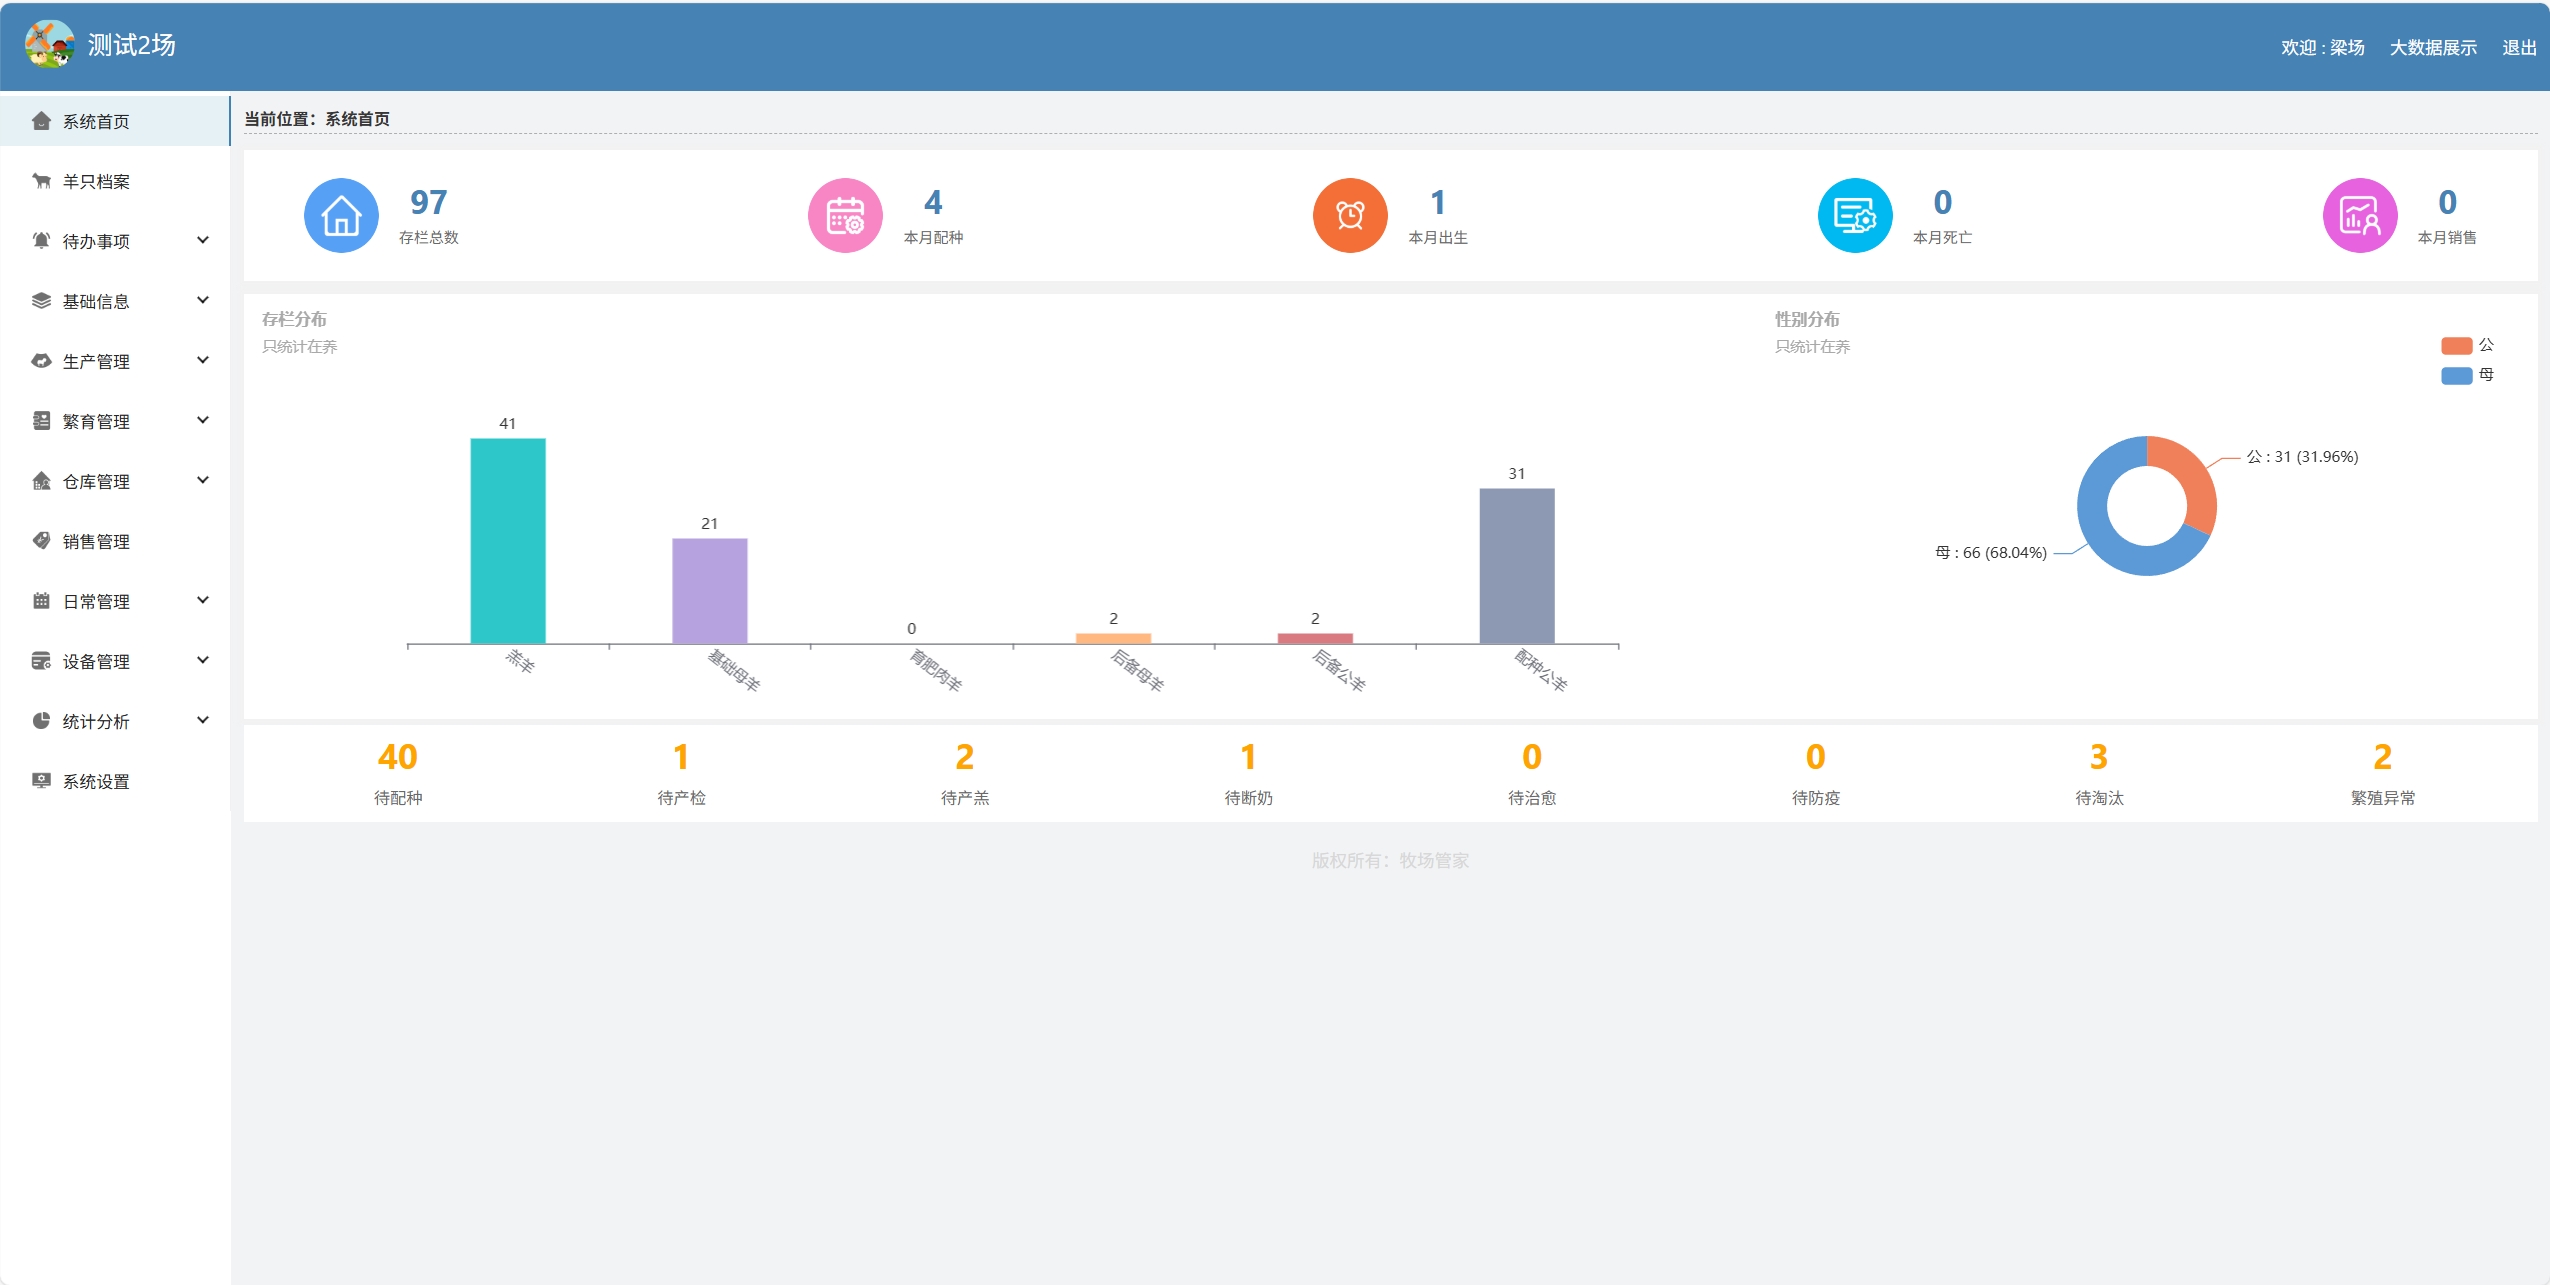This screenshot has height=1285, width=2550.
Task: Select 系统首页 in the sidebar
Action: (96, 122)
